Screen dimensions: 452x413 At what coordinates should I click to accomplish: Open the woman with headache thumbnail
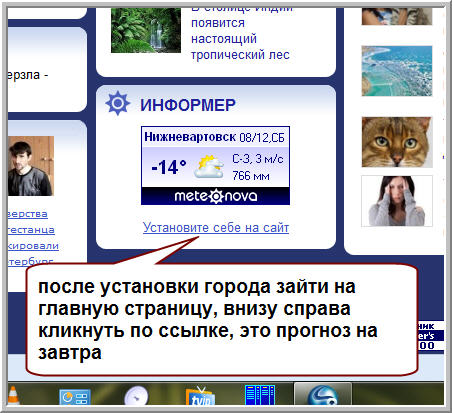(397, 201)
